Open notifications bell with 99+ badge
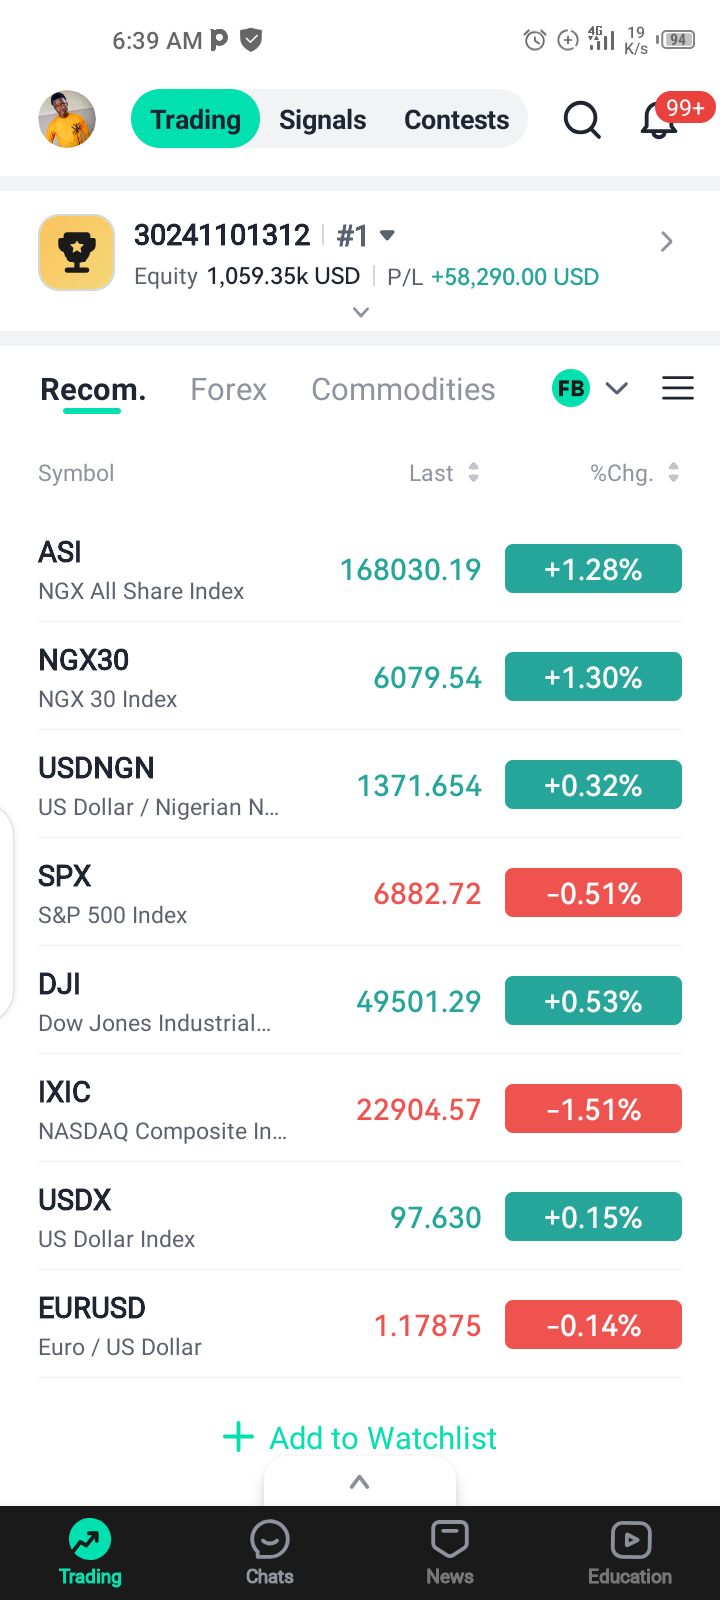The width and height of the screenshot is (720, 1600). [x=659, y=121]
